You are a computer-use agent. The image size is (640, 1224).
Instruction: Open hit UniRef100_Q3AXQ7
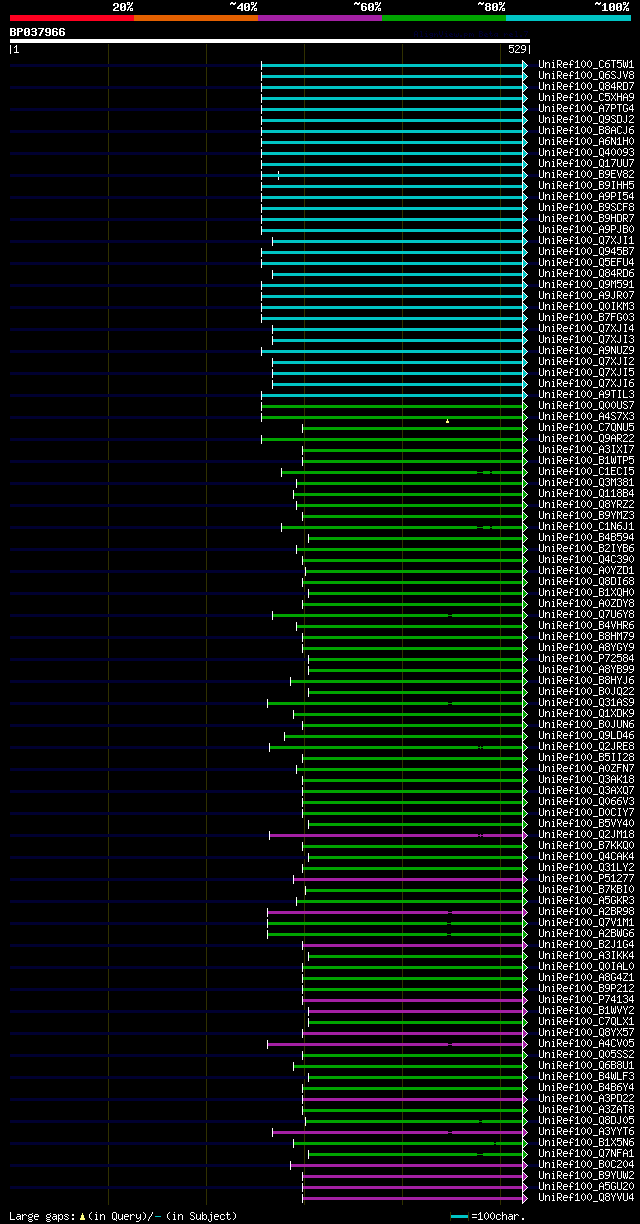(586, 790)
